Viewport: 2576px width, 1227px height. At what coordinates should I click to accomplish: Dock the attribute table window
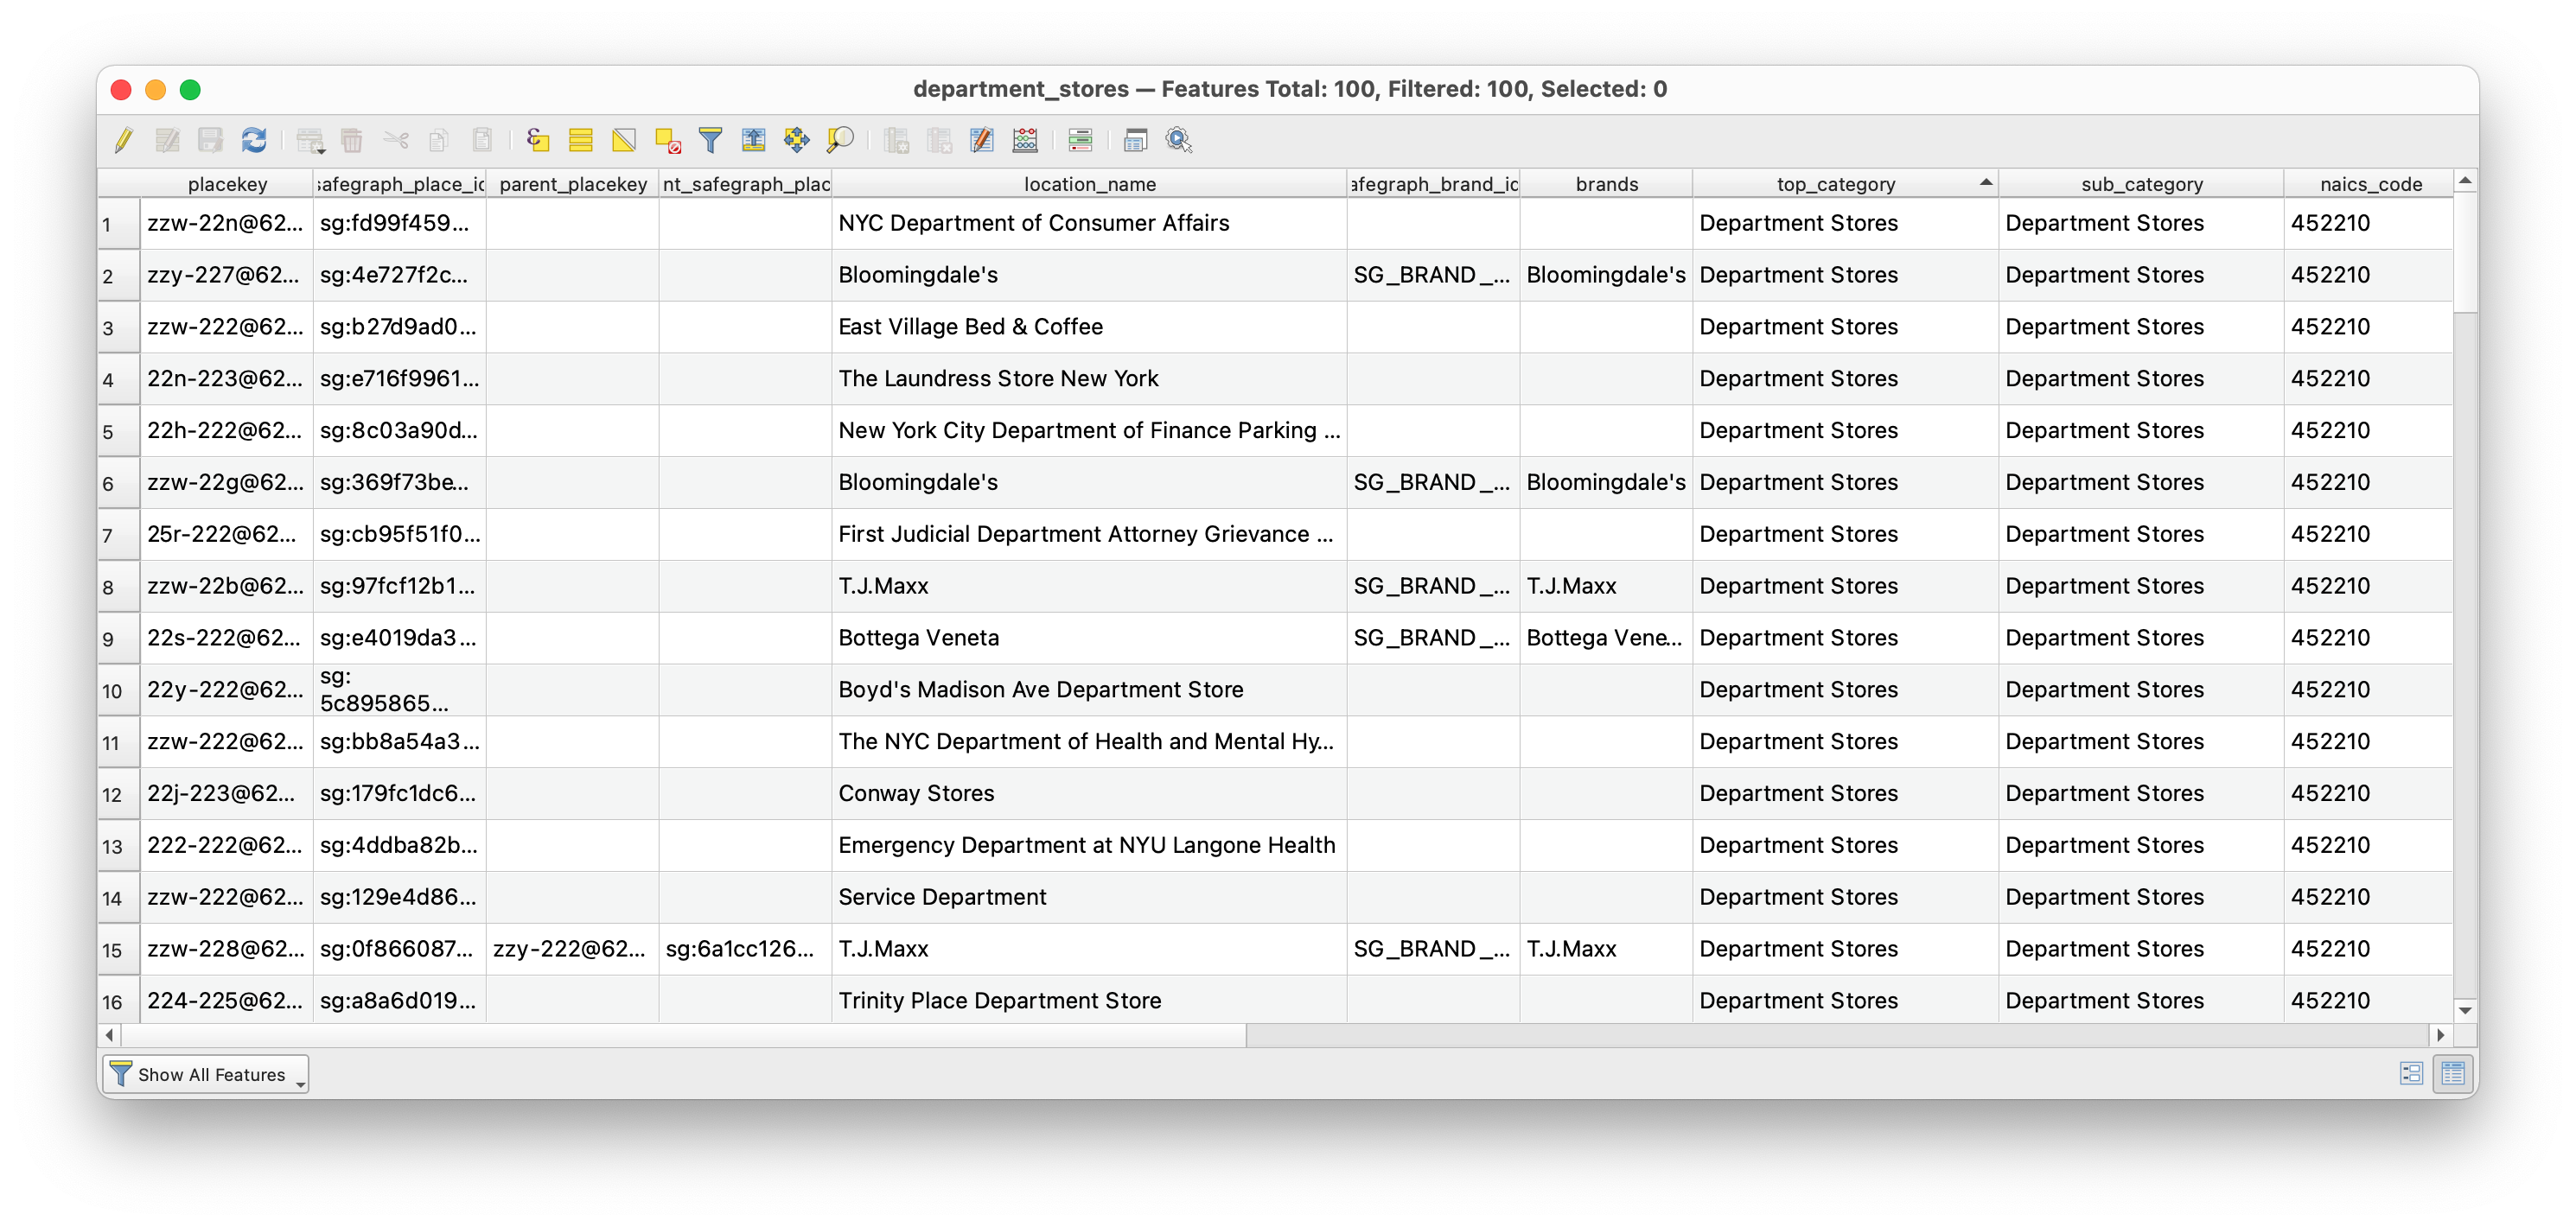[x=1135, y=140]
